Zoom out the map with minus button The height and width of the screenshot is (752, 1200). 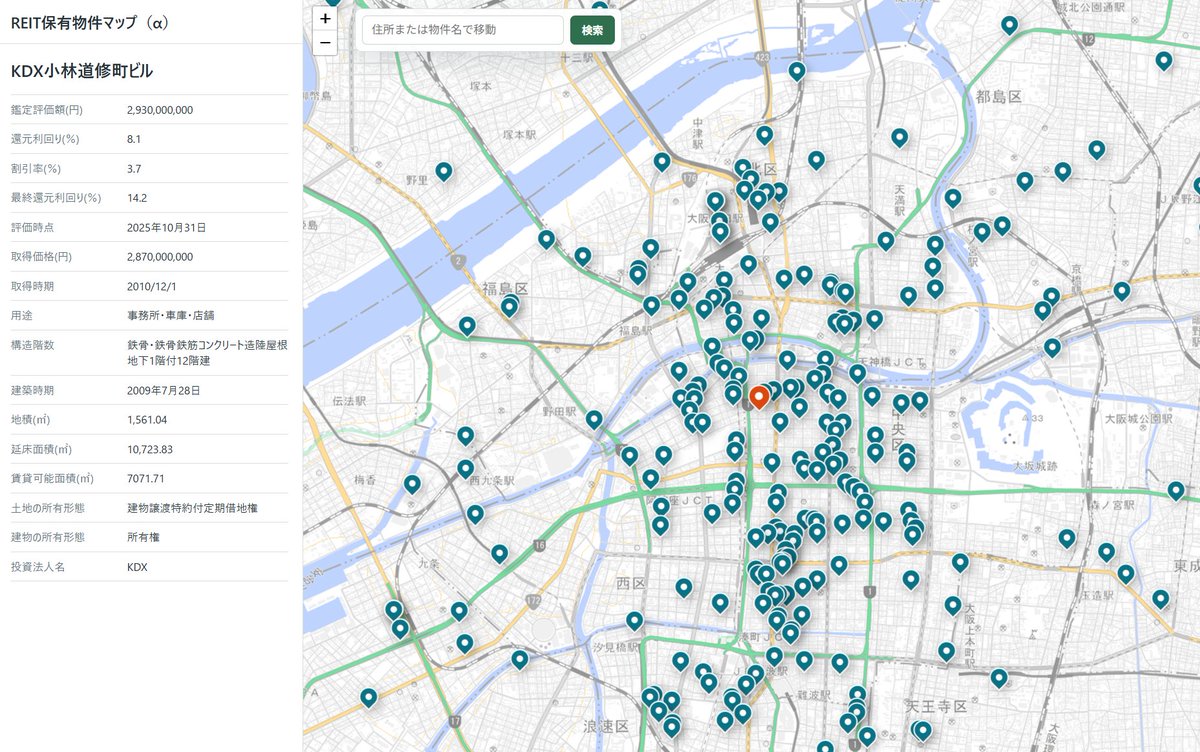(325, 42)
